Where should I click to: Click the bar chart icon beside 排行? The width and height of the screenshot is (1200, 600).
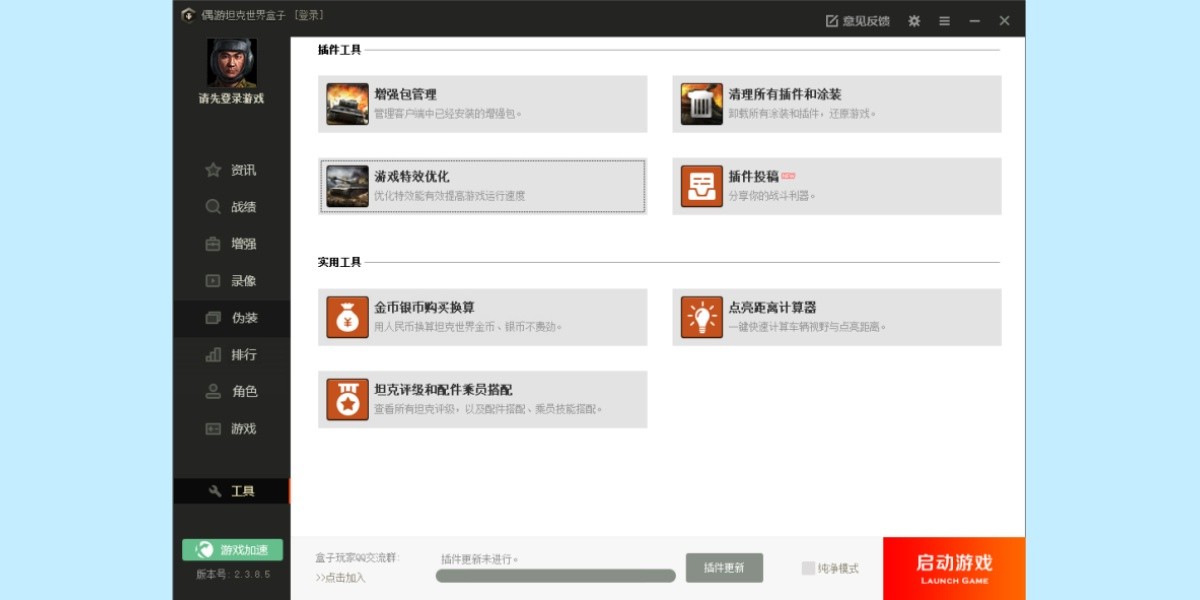click(213, 355)
